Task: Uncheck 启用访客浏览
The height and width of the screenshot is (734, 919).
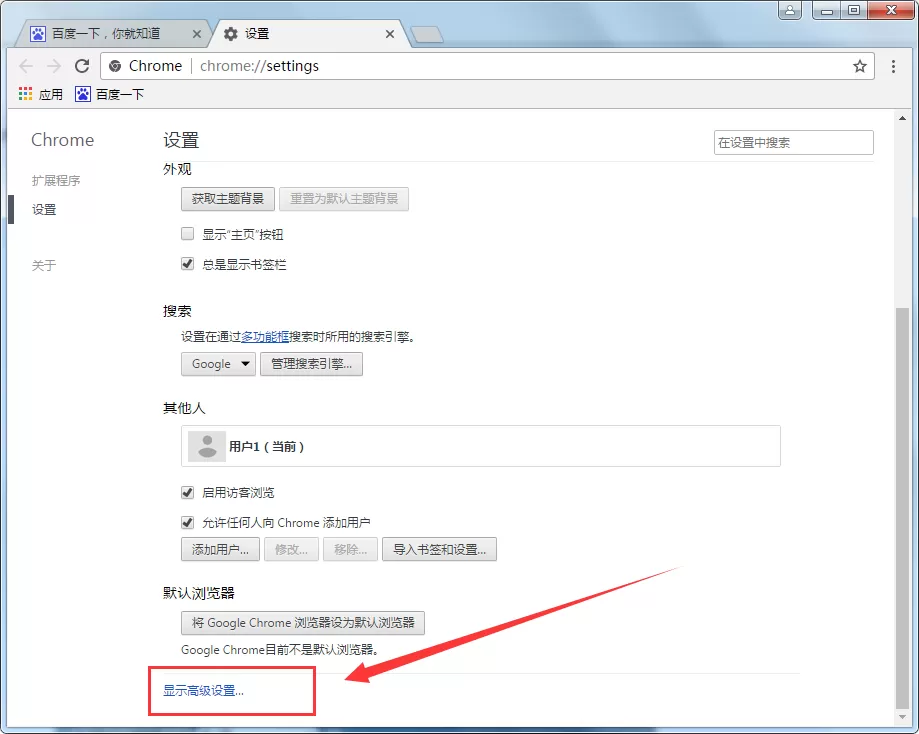Action: [188, 492]
